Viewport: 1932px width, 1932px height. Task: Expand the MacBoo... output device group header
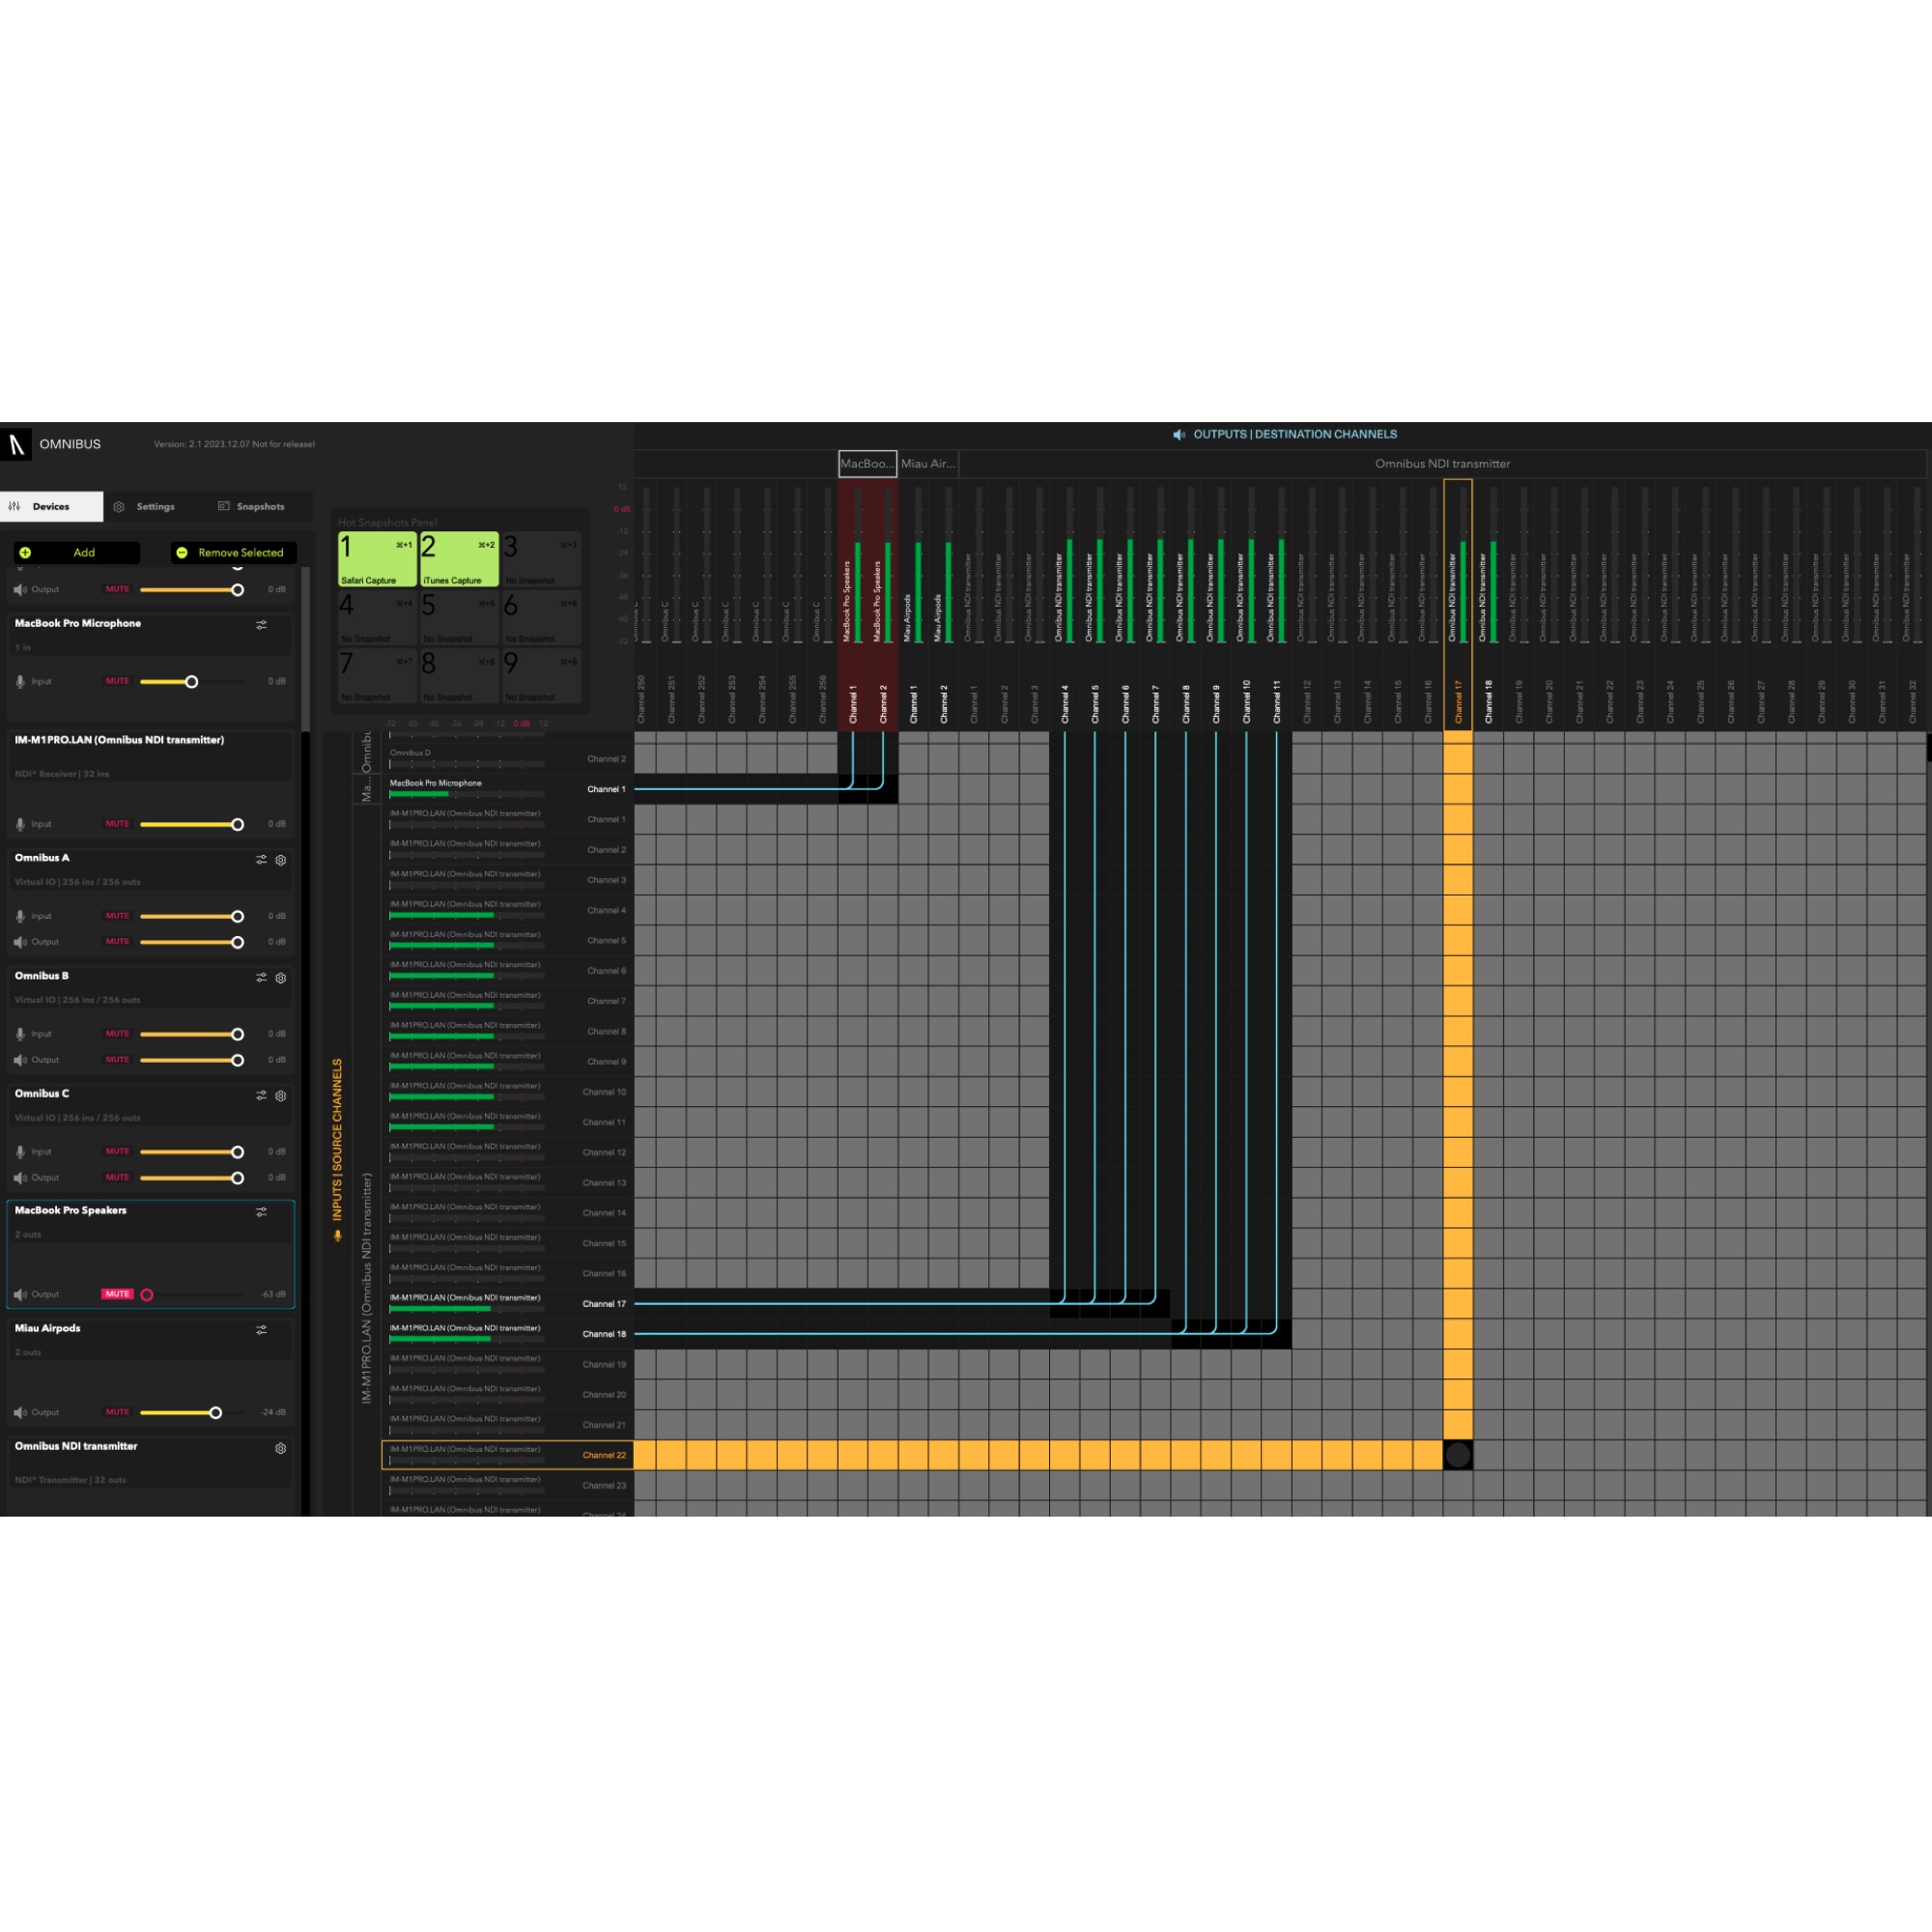coord(867,464)
